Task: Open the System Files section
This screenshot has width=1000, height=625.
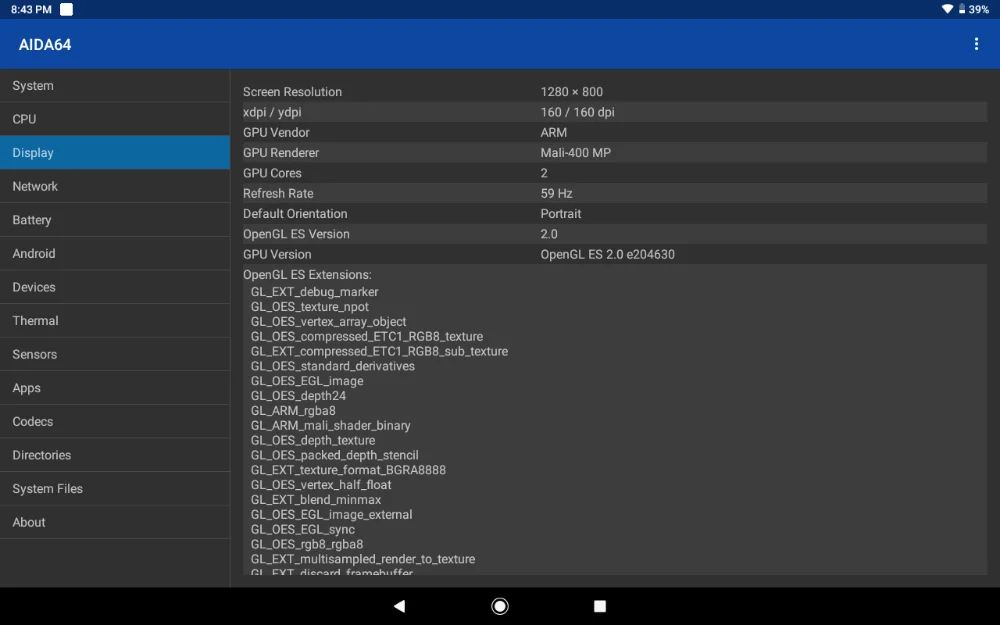Action: (x=115, y=489)
